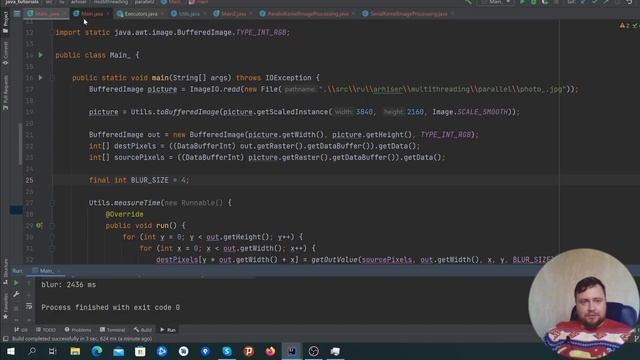The height and width of the screenshot is (360, 640).
Task: Click the Debug bug icon in top toolbar
Action: tap(533, 2)
